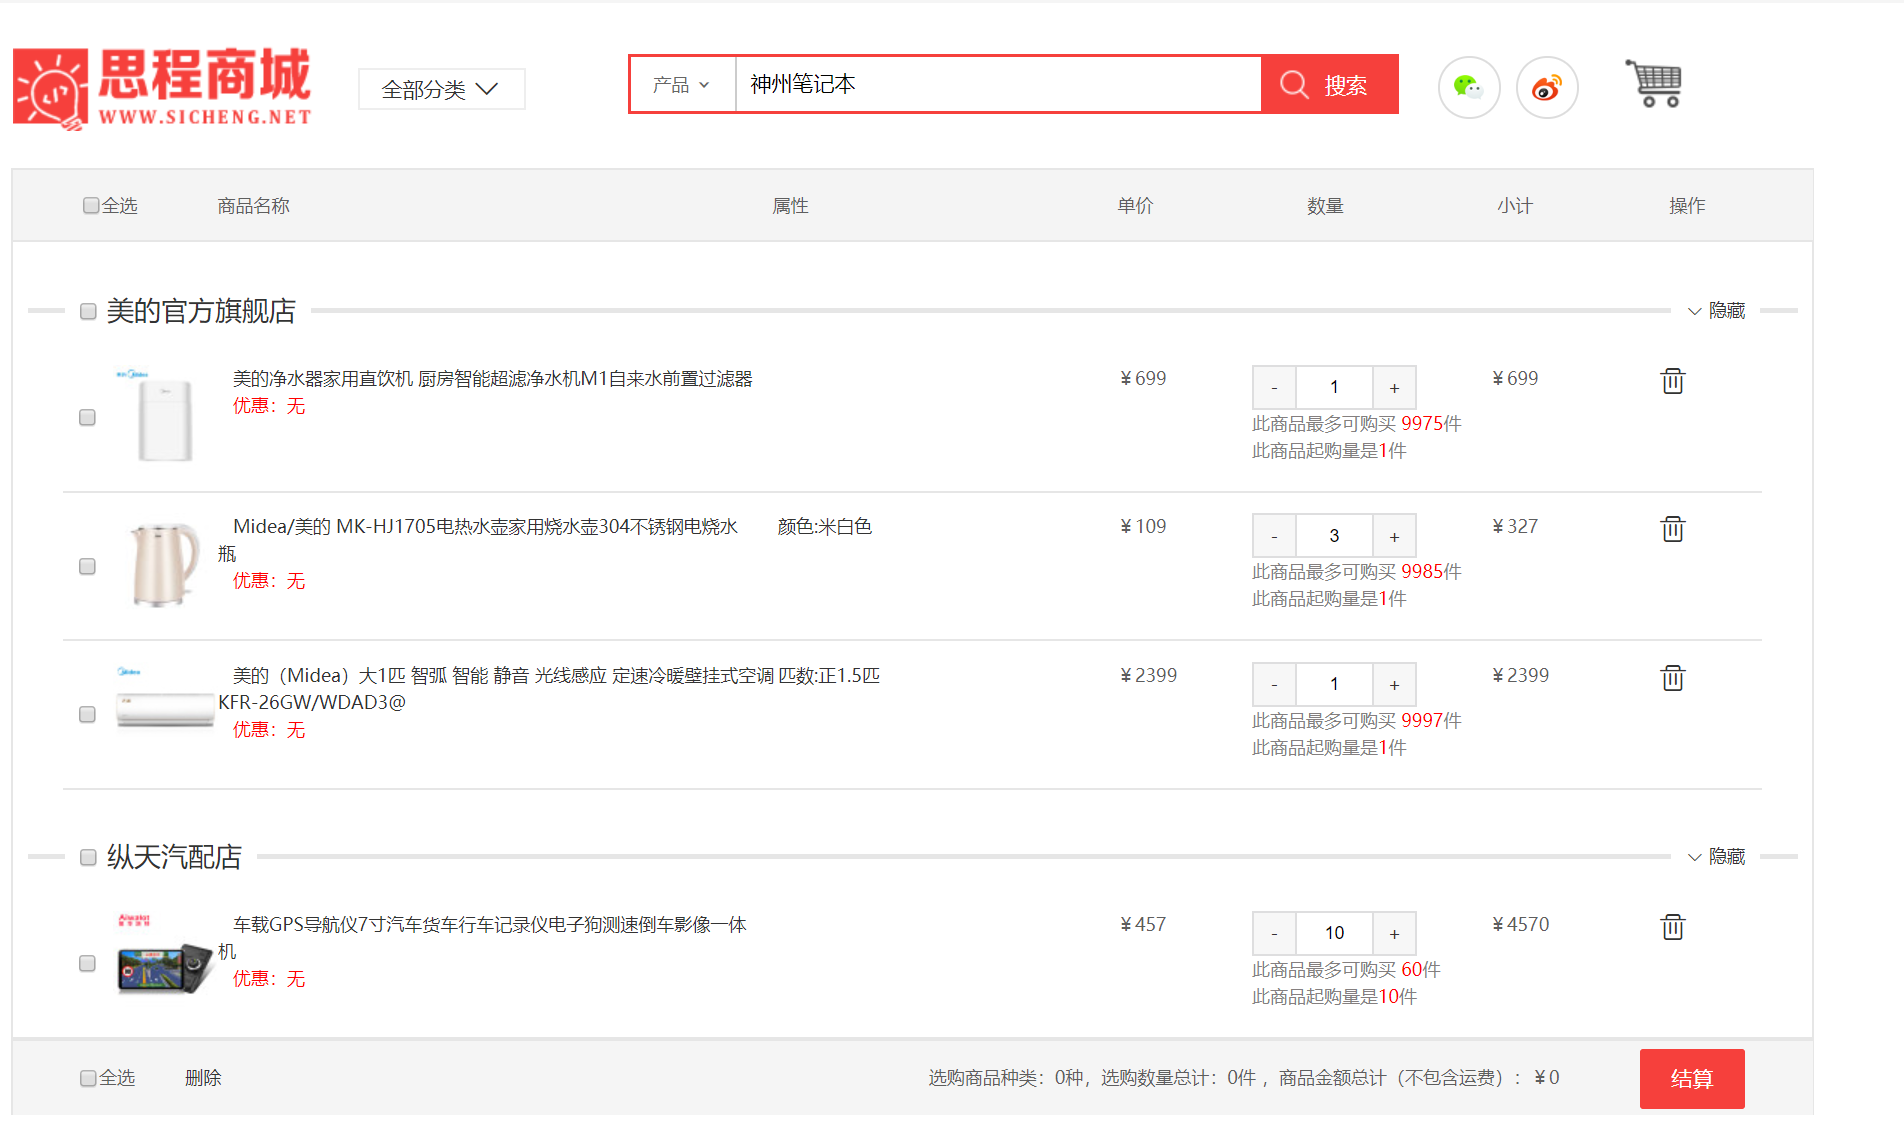Decrease the car GPS navigator quantity

pyautogui.click(x=1274, y=933)
